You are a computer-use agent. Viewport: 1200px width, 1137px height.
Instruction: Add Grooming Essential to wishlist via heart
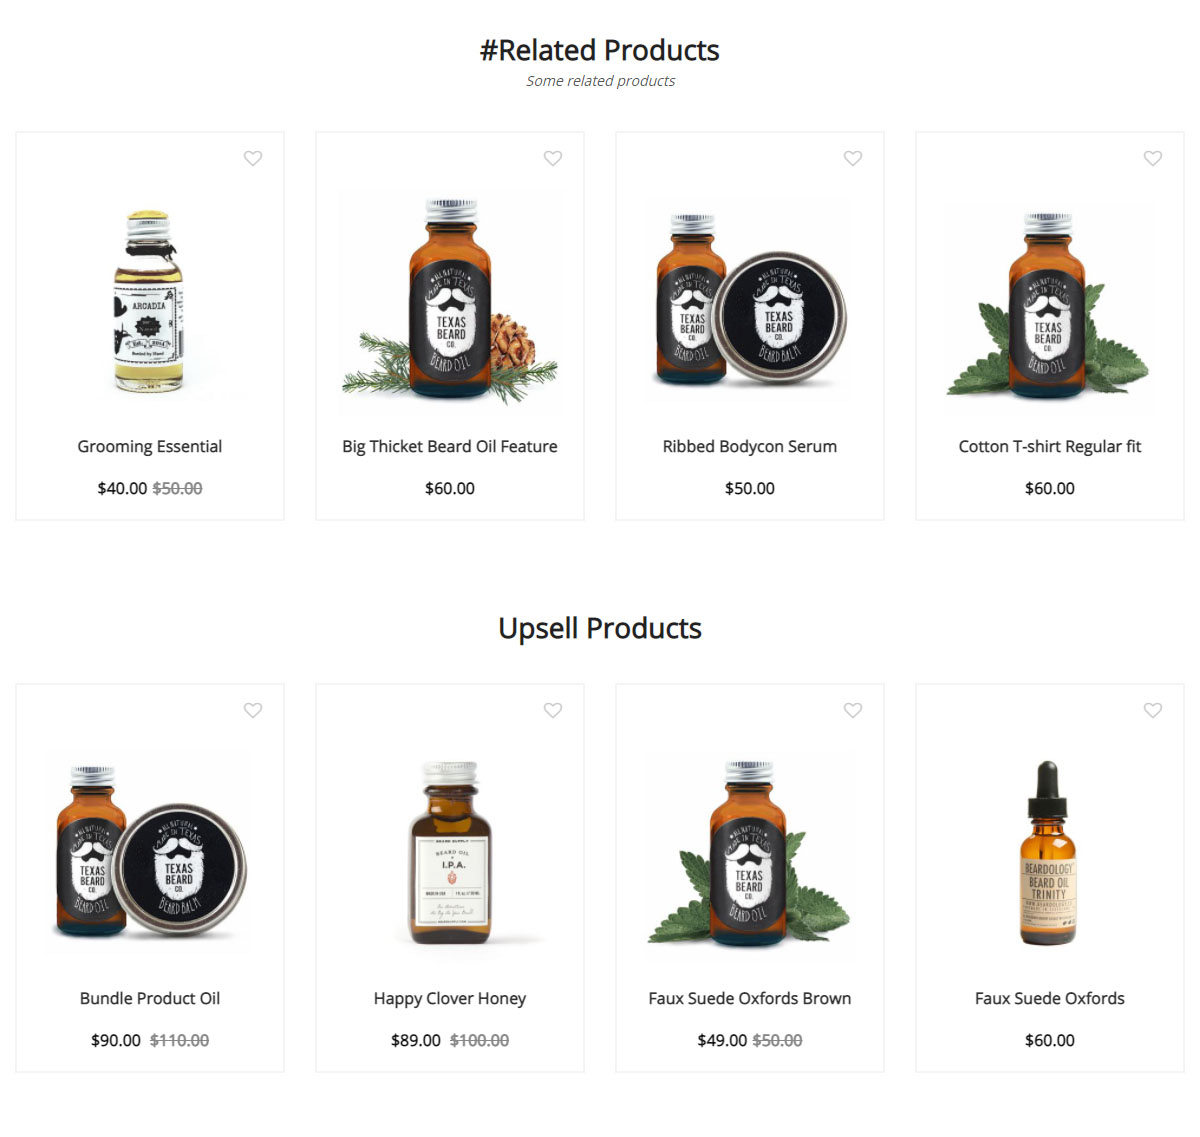pyautogui.click(x=253, y=158)
